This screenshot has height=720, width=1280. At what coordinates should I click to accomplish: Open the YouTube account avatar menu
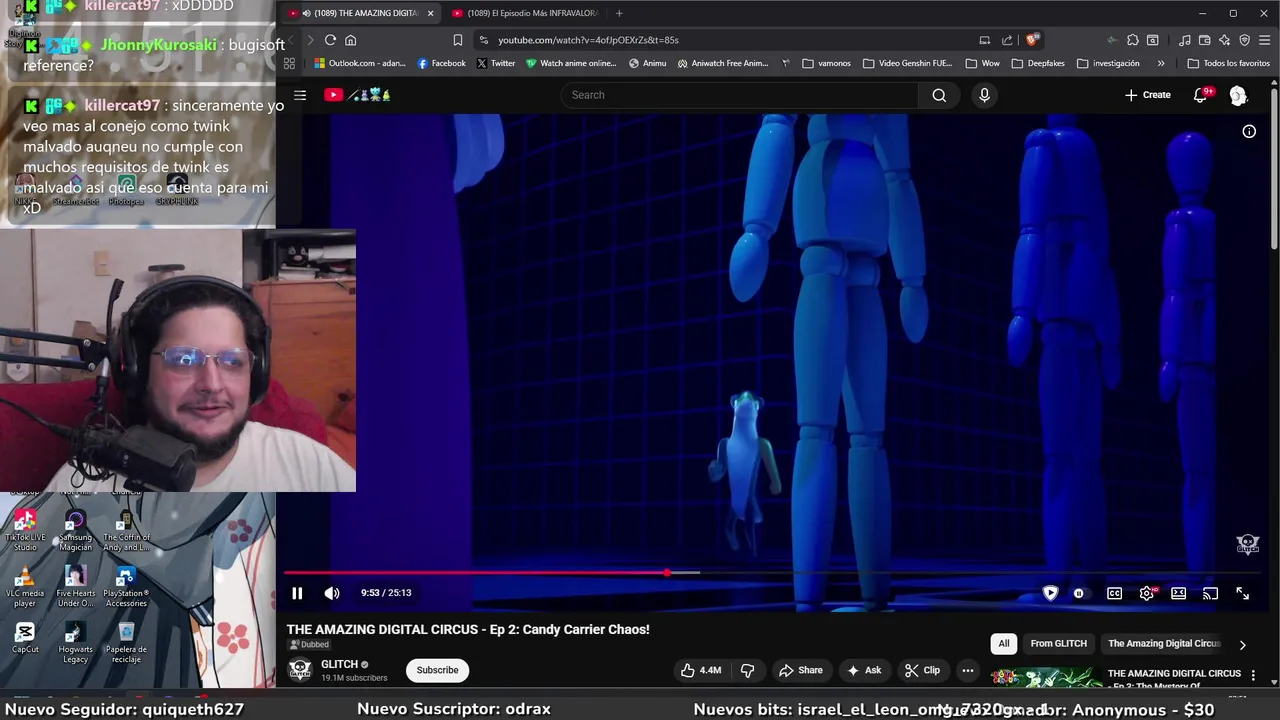coord(1238,95)
